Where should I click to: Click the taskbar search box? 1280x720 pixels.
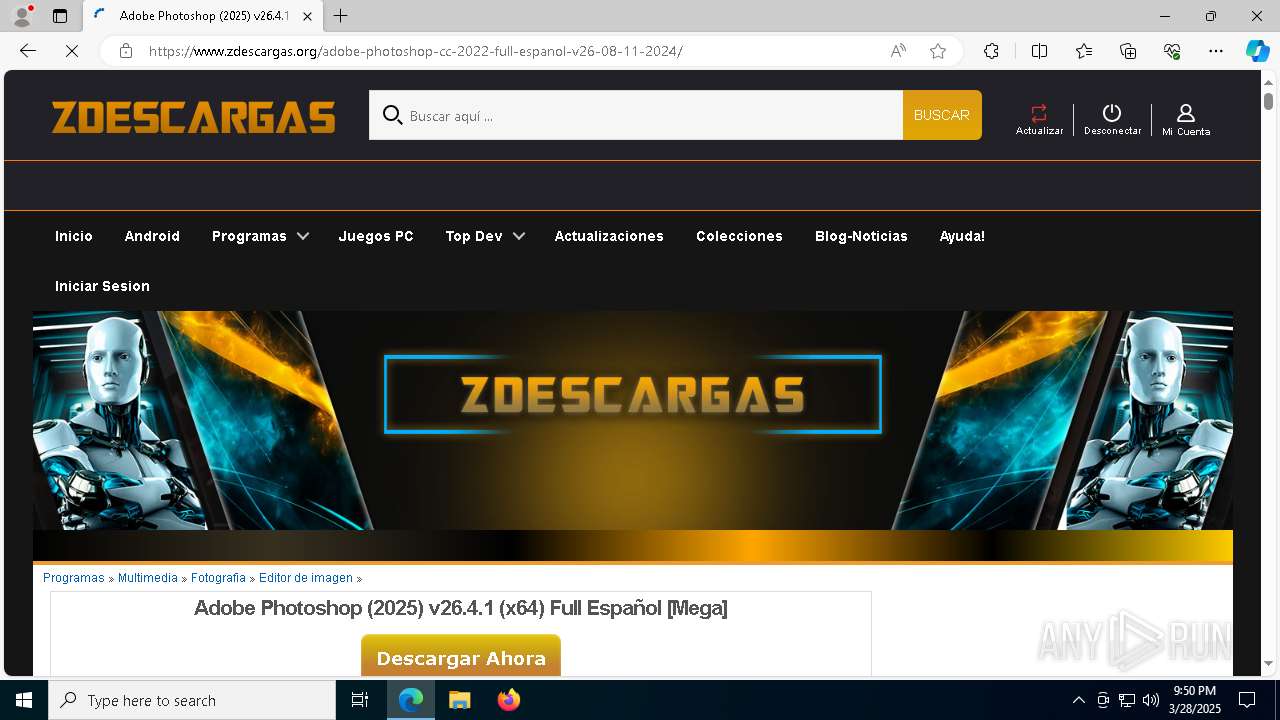tap(192, 700)
